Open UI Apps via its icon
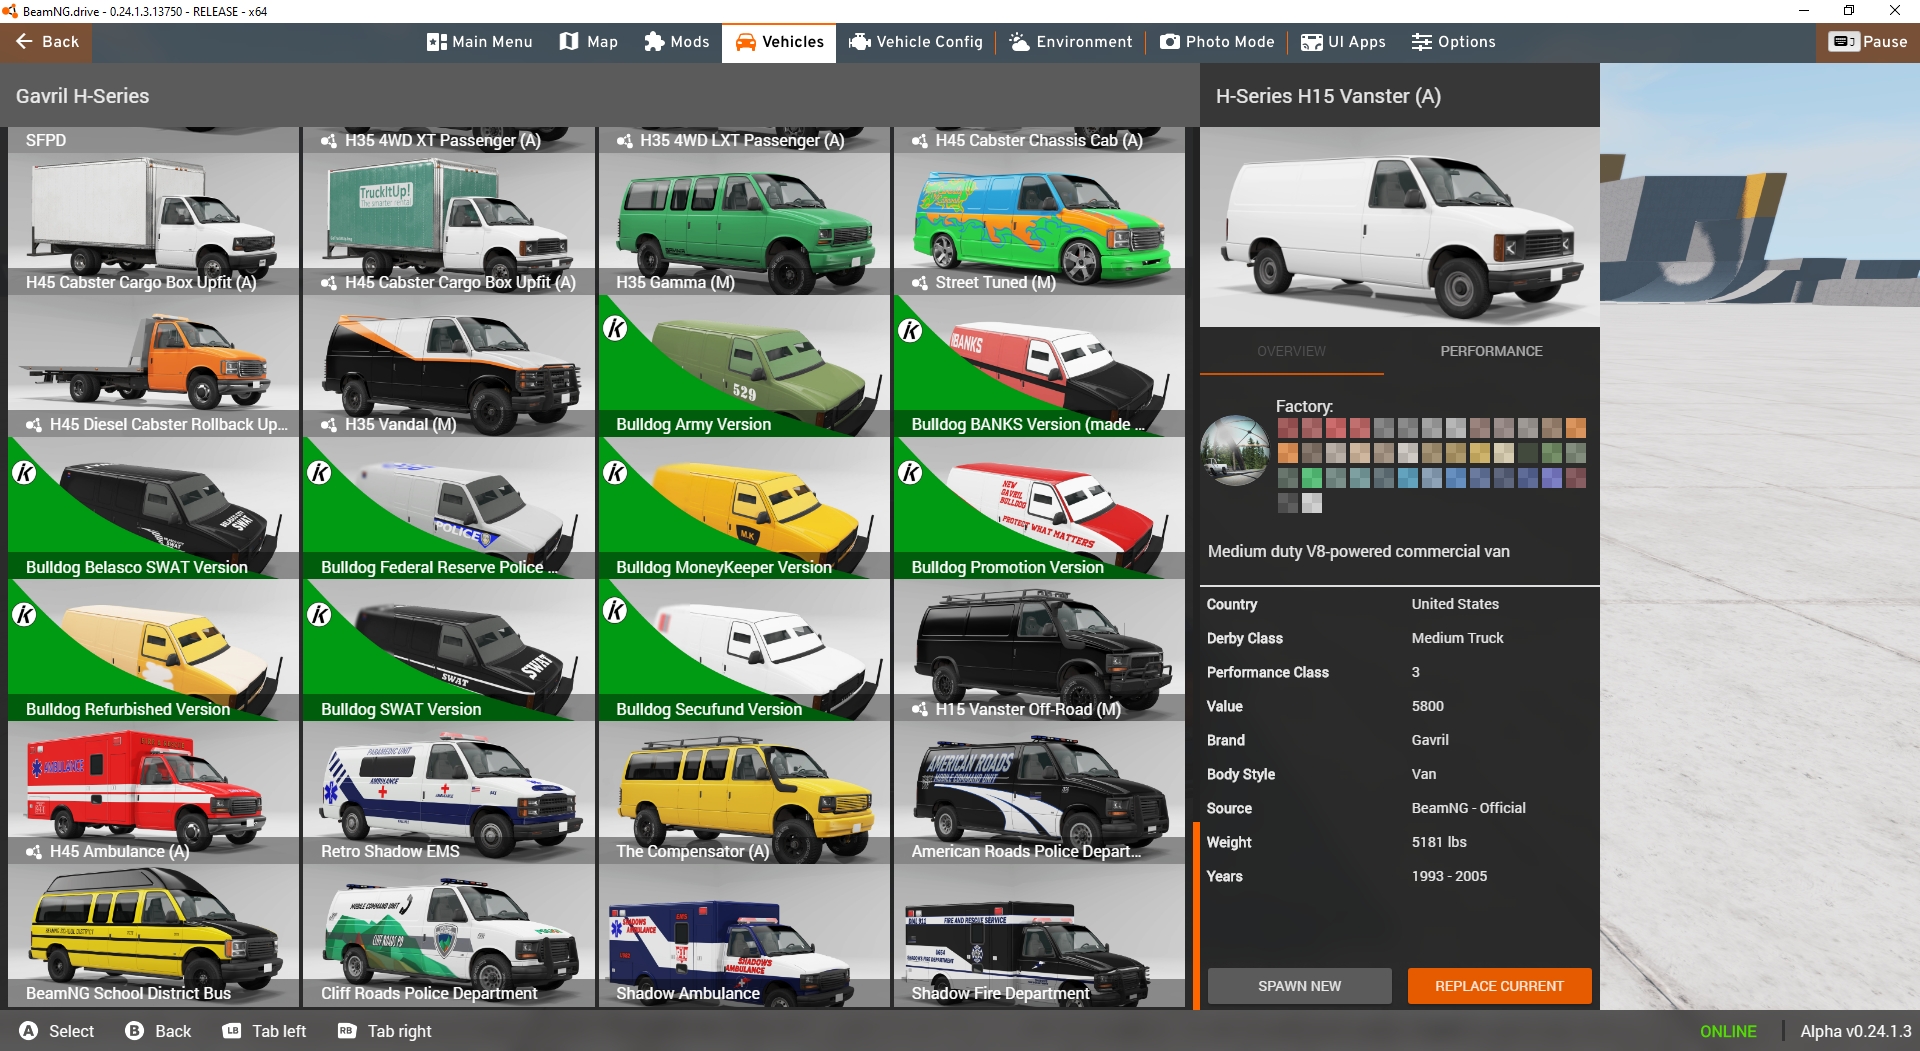This screenshot has height=1051, width=1920. pyautogui.click(x=1311, y=42)
